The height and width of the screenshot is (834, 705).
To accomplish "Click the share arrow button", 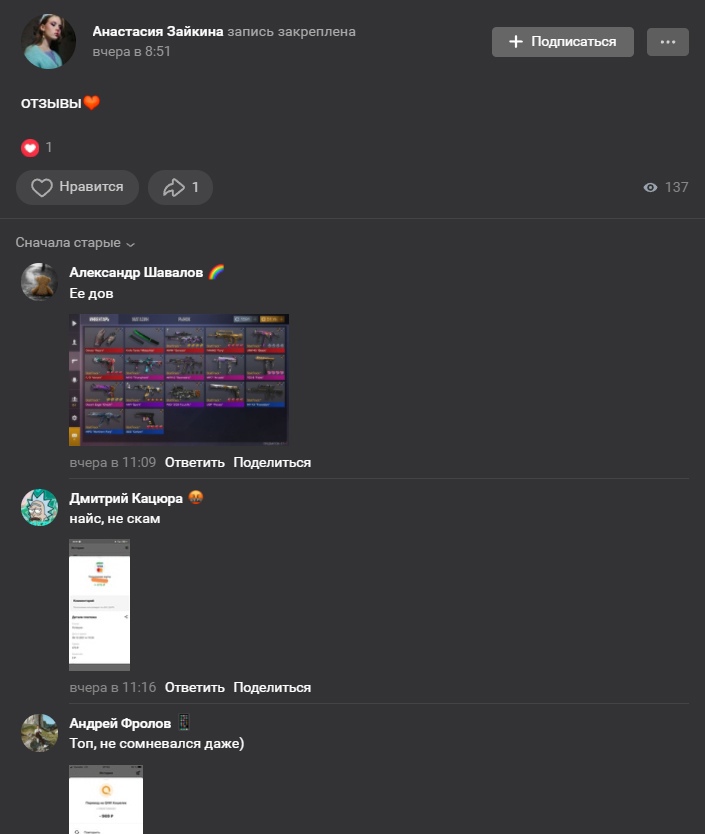I will pos(180,187).
